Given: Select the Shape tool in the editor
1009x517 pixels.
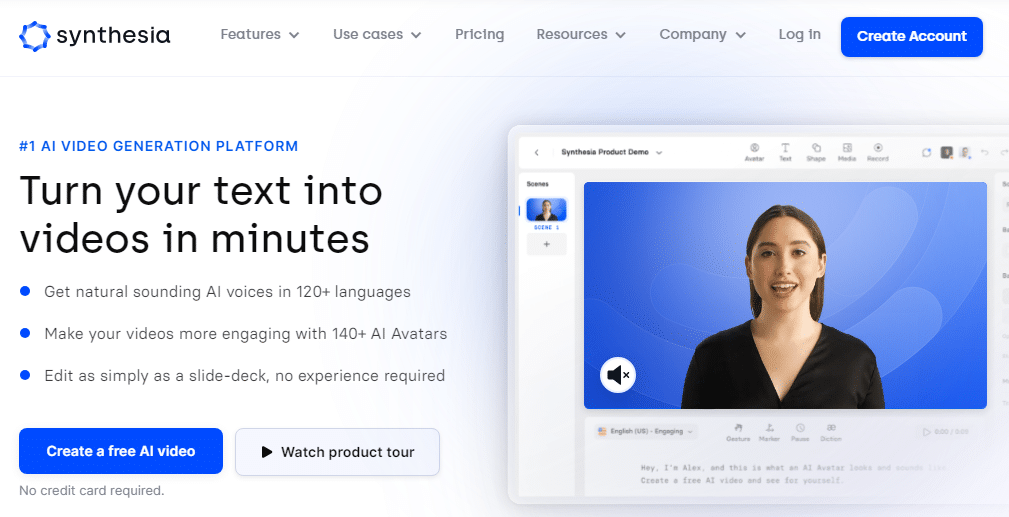Looking at the screenshot, I should click(x=816, y=151).
